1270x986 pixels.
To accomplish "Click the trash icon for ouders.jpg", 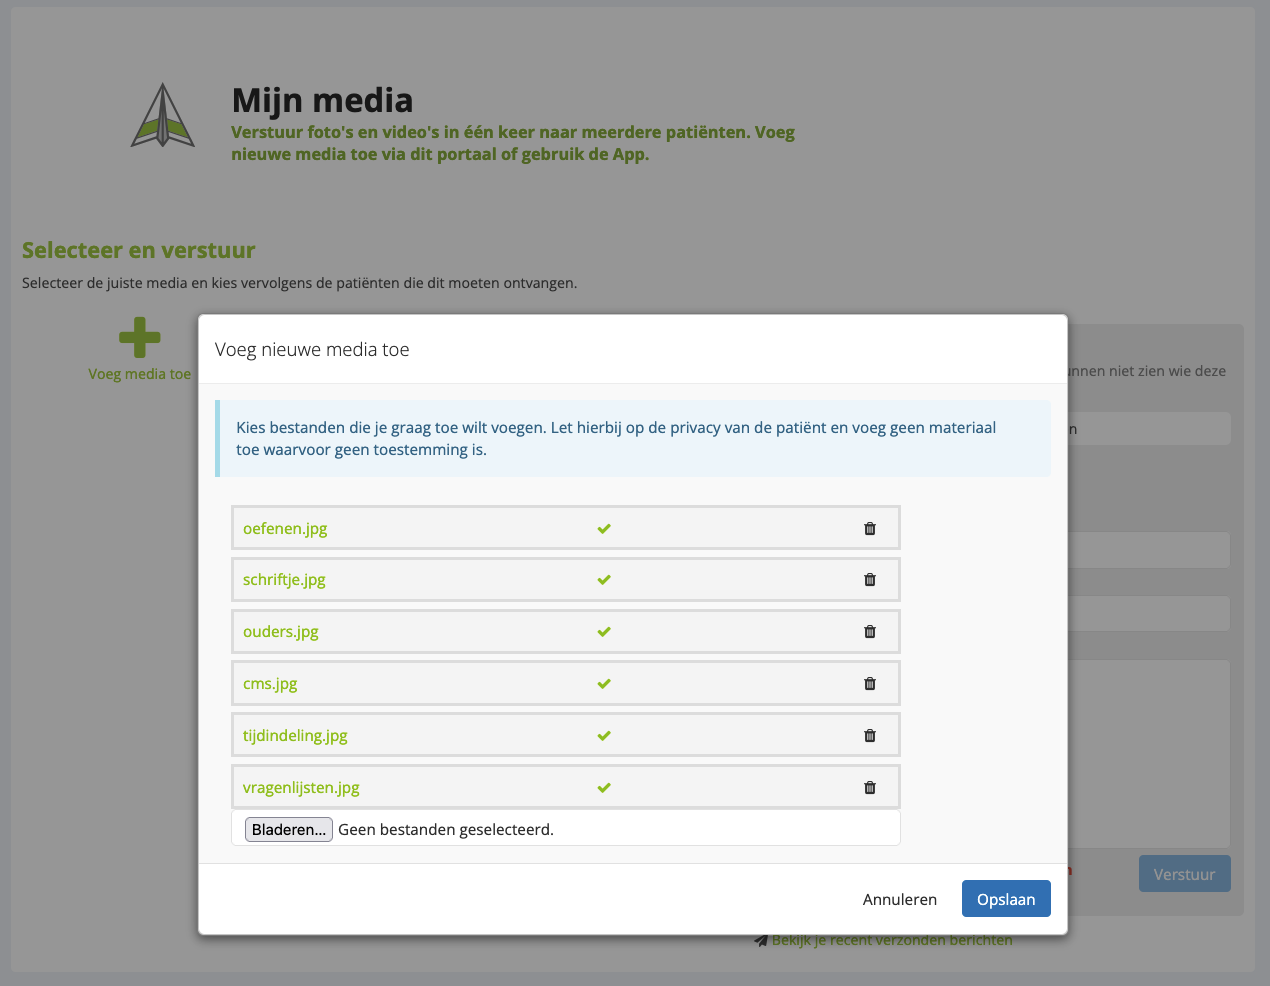I will point(870,632).
